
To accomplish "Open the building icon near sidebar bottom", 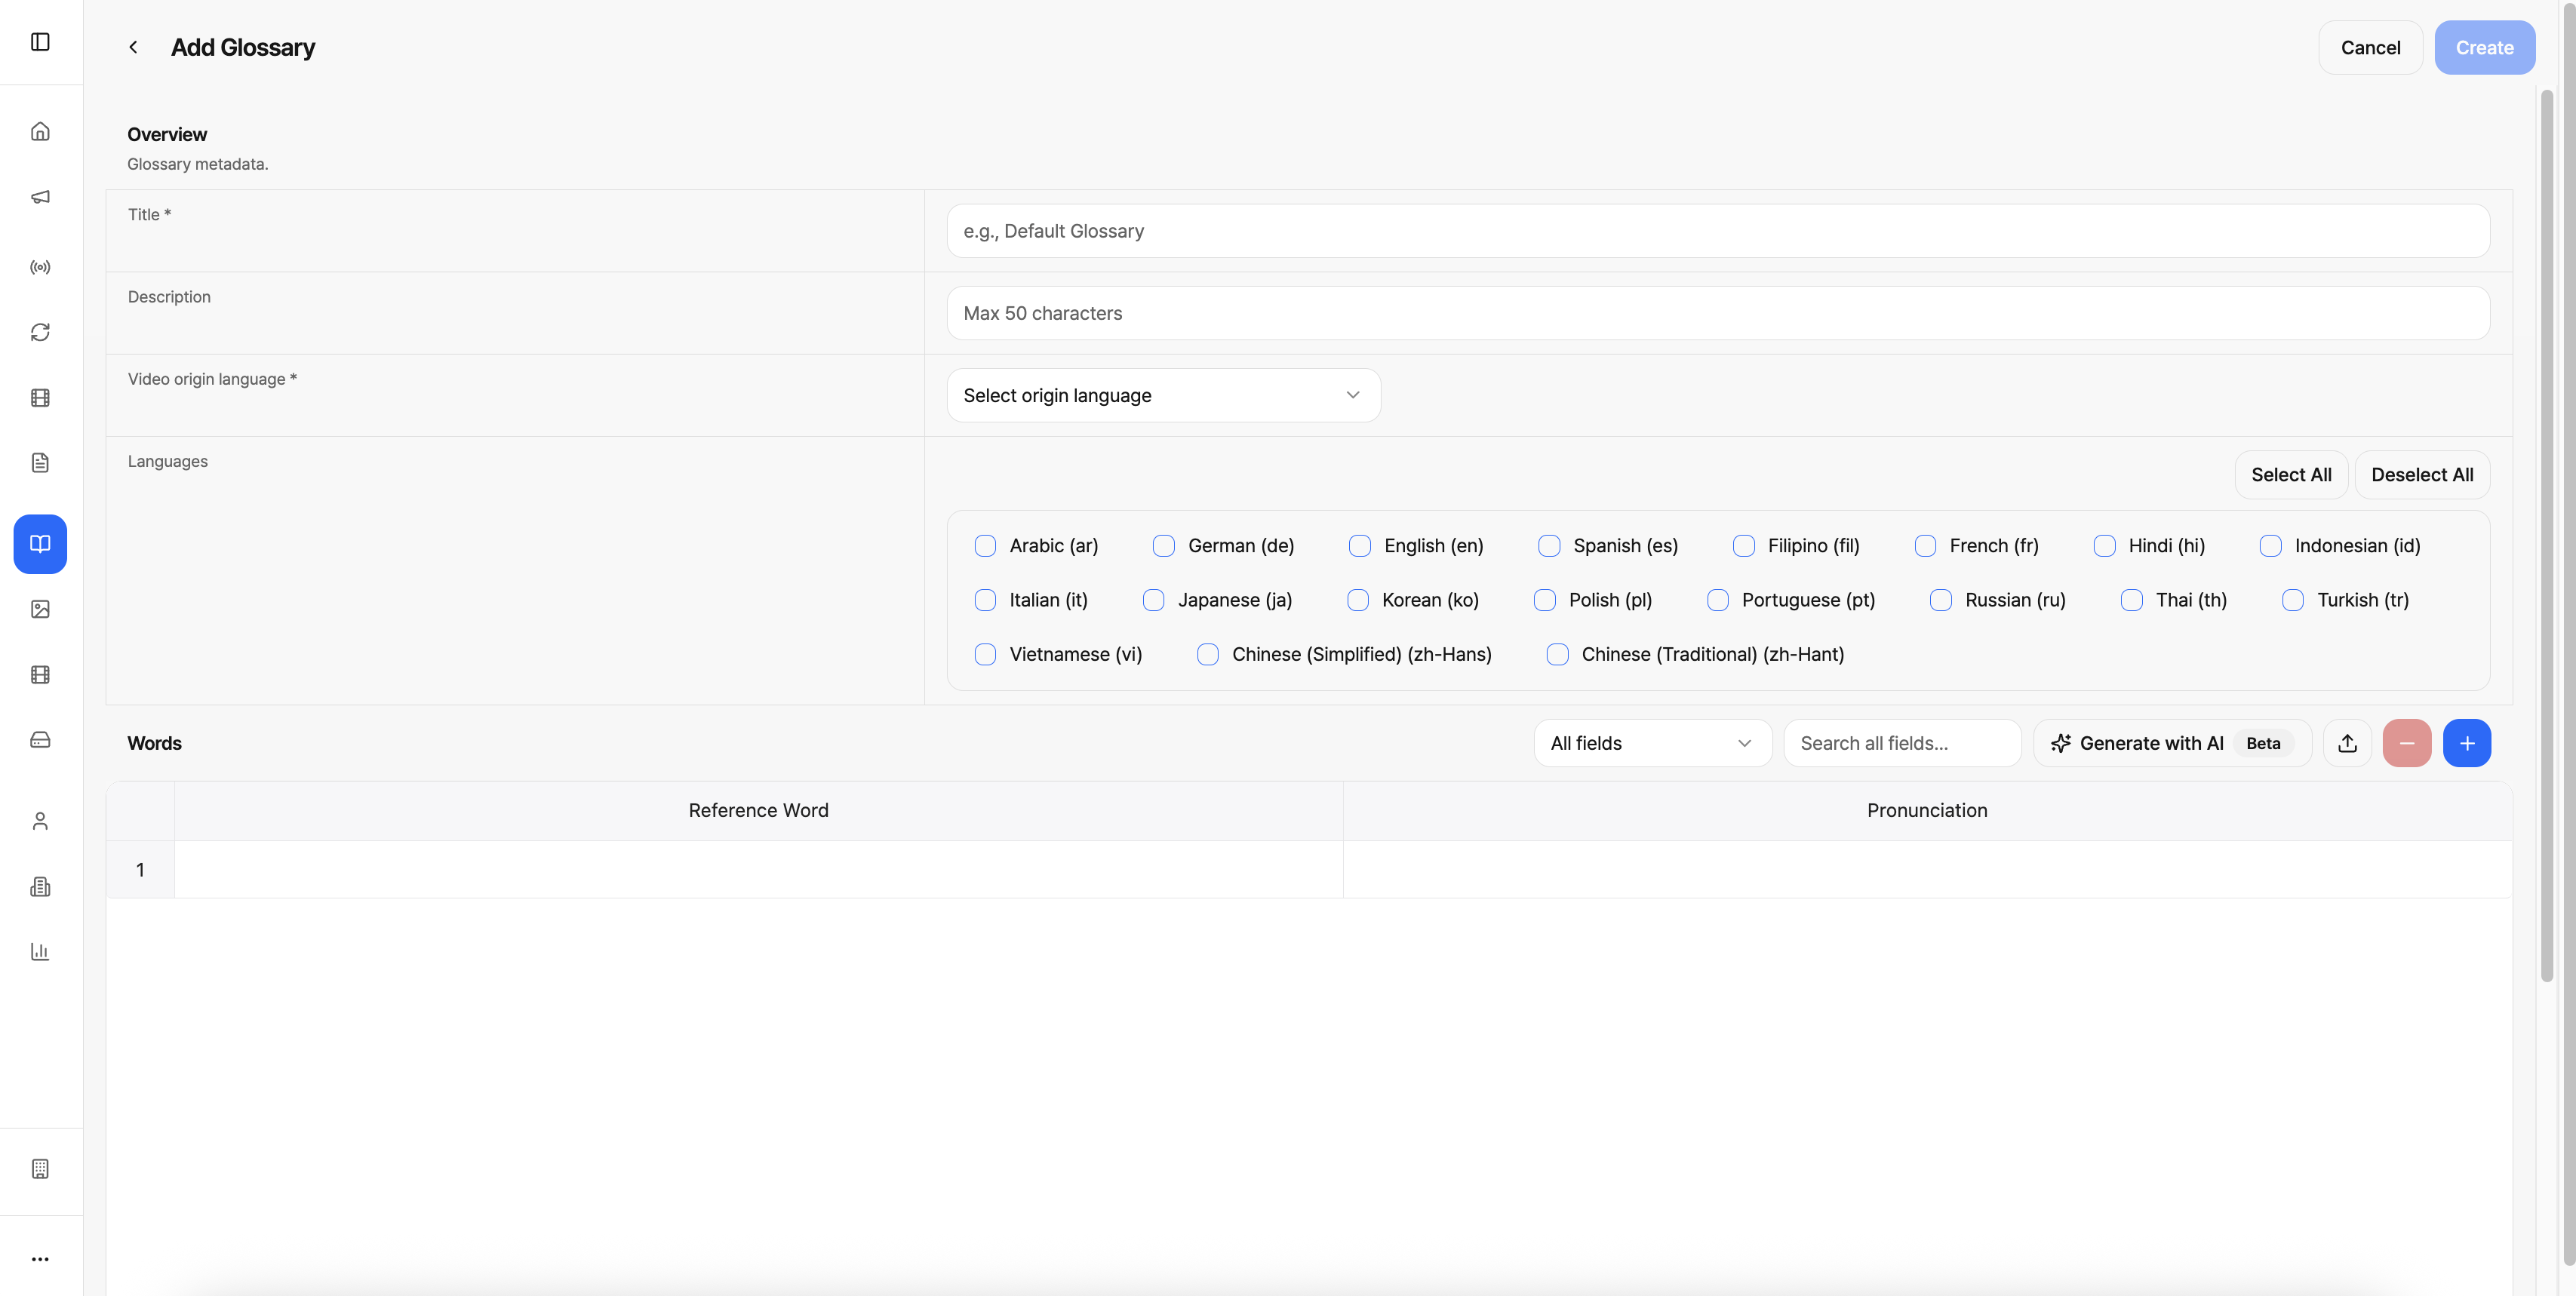I will tap(40, 1169).
